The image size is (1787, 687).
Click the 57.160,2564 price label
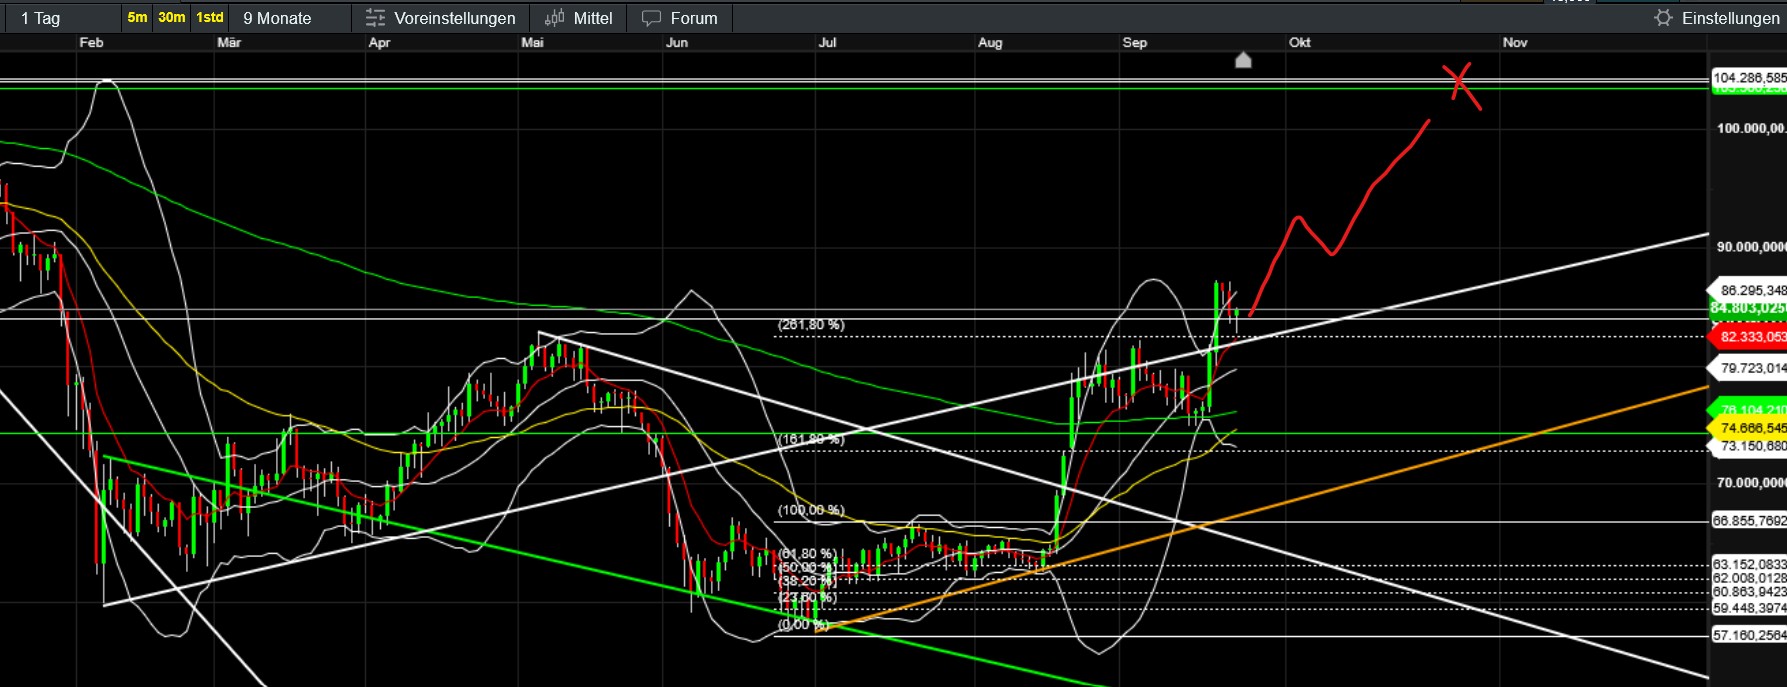(x=1749, y=635)
